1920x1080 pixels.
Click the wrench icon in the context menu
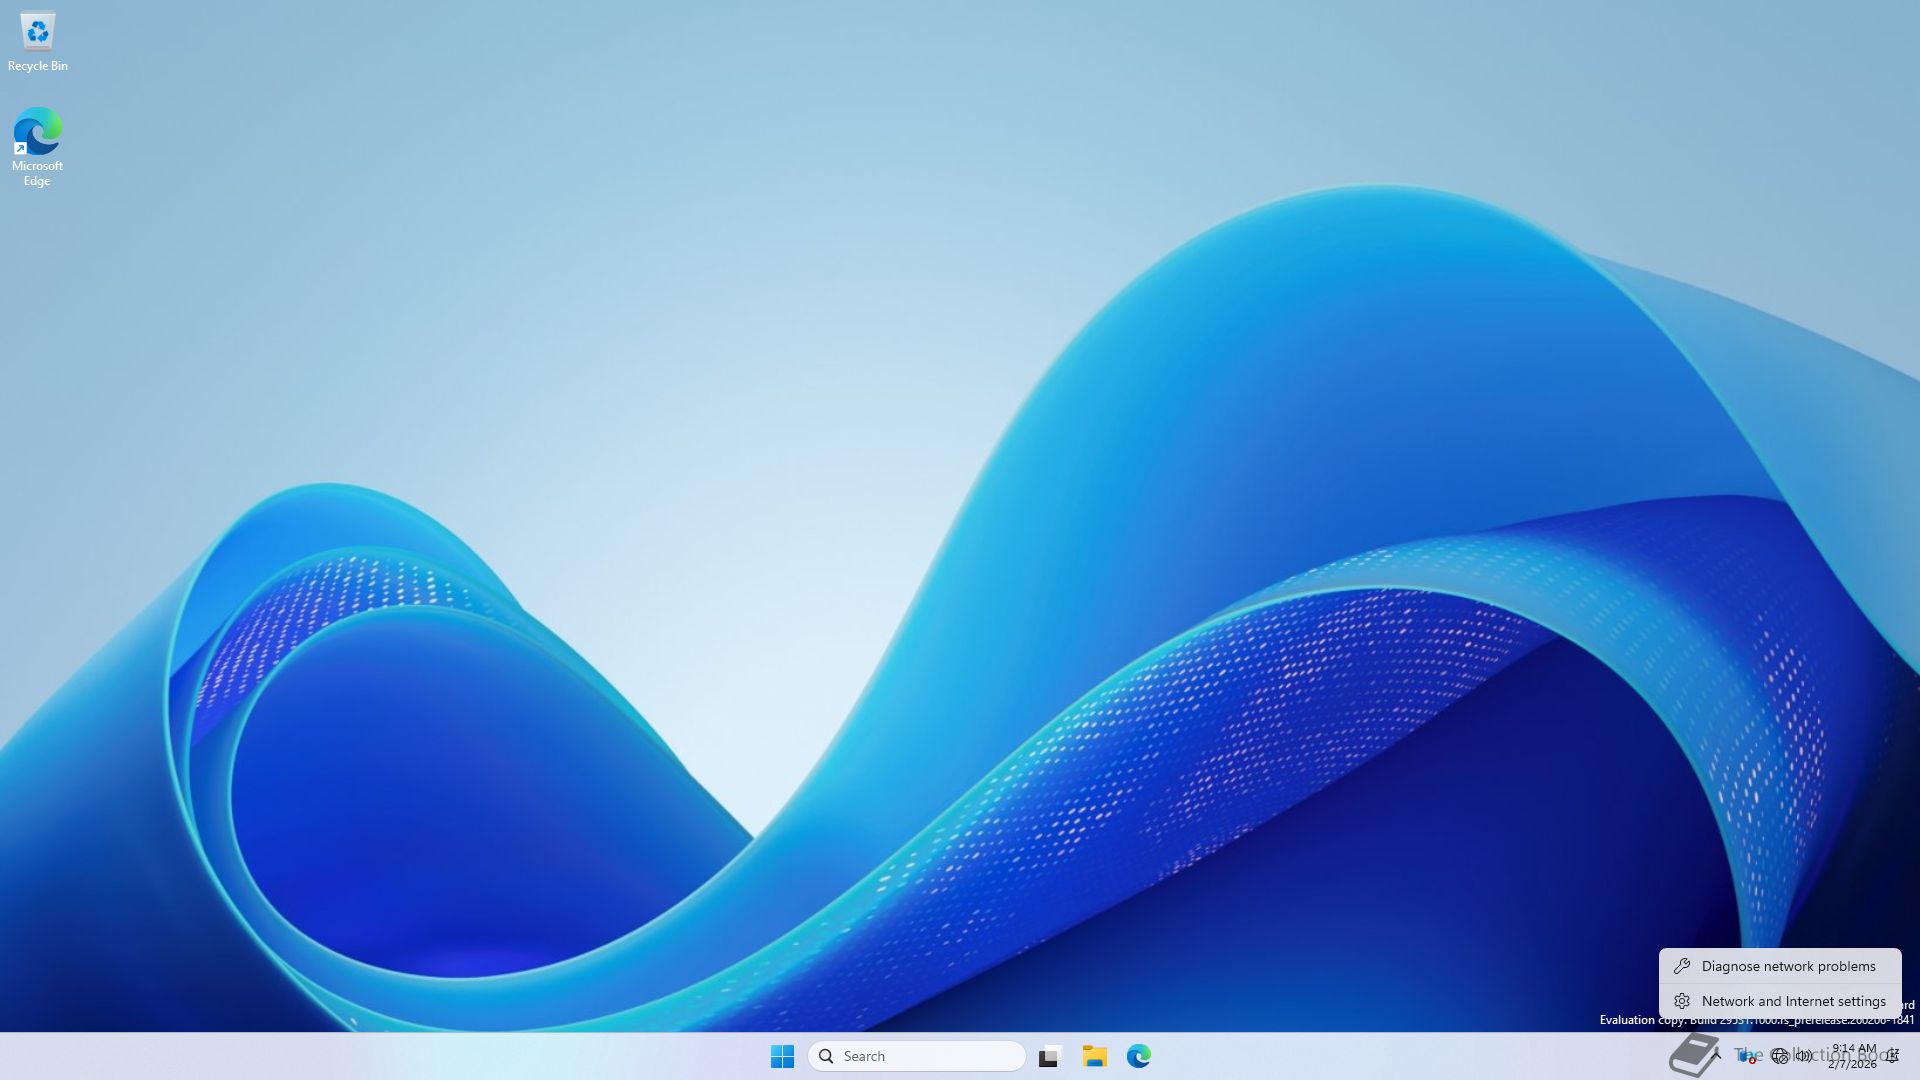[1682, 966]
